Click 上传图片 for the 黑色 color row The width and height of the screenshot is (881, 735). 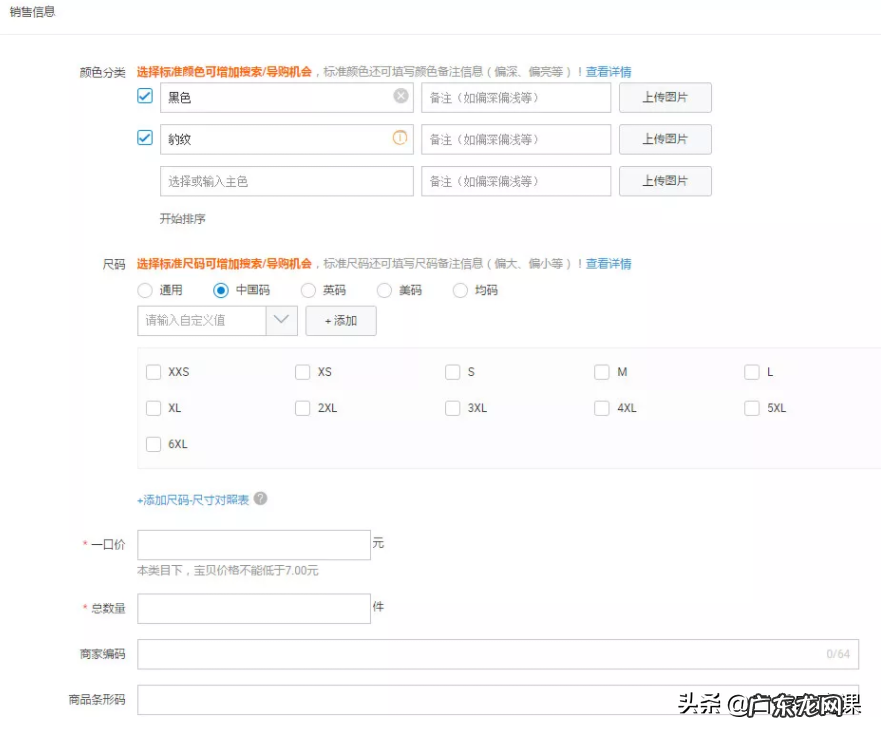pyautogui.click(x=665, y=97)
